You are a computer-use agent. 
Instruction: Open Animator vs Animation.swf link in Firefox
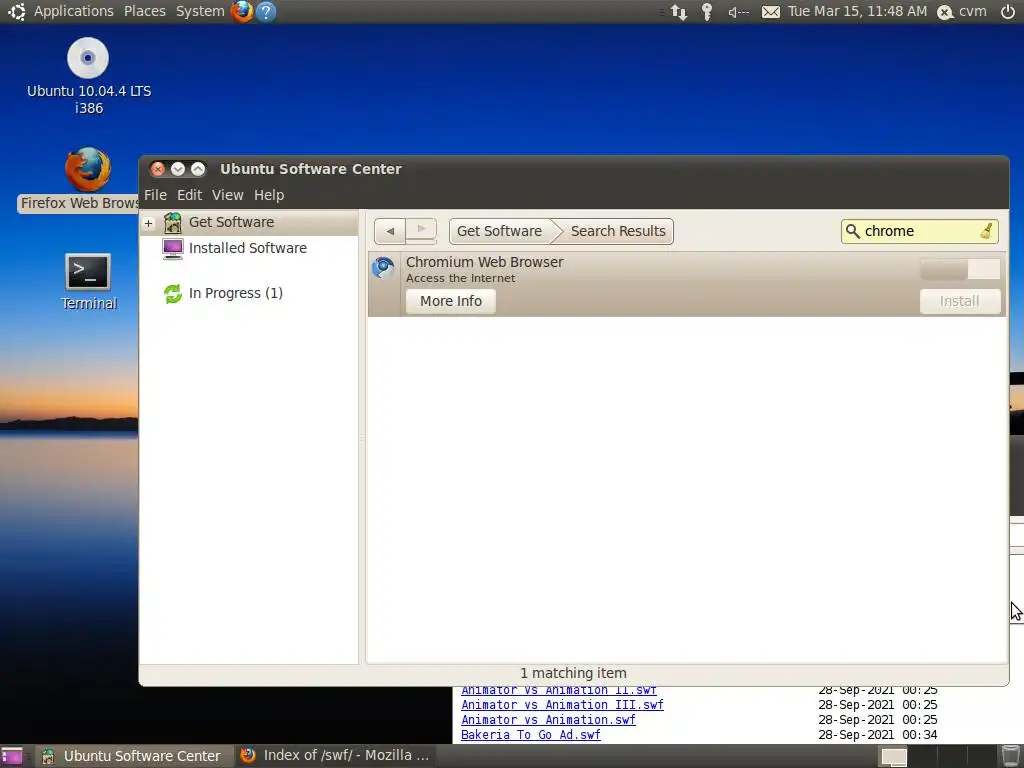[548, 720]
